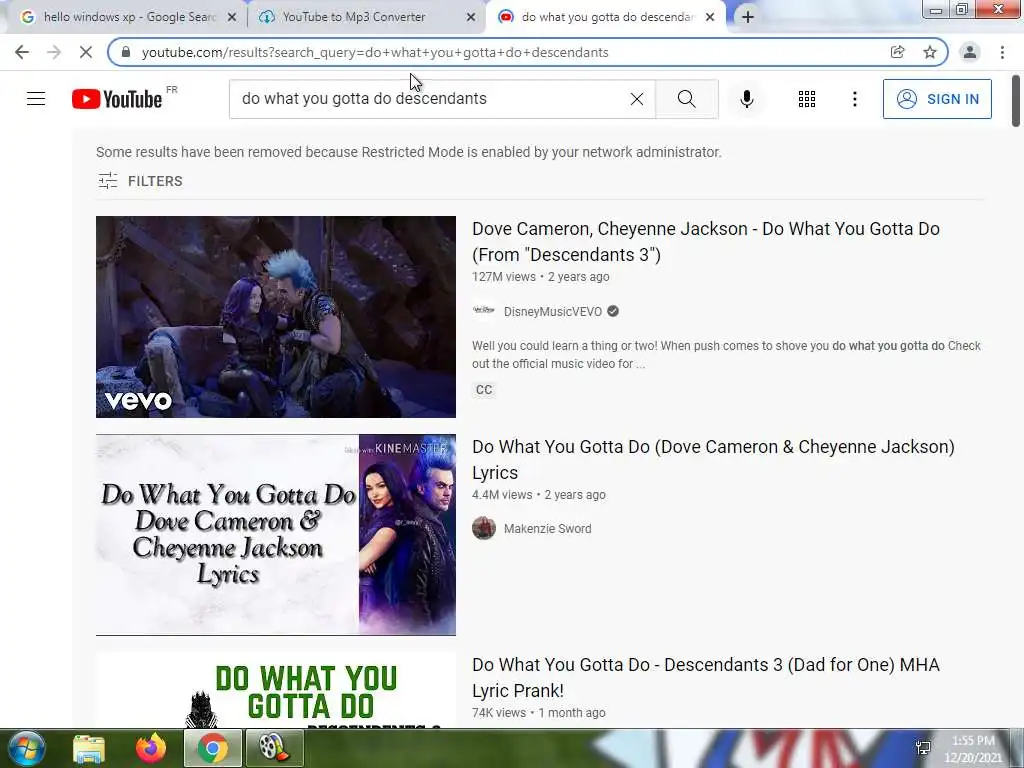This screenshot has height=768, width=1024.
Task: Open the Dove Cameron, Cheyenne Jackson video title
Action: click(706, 242)
